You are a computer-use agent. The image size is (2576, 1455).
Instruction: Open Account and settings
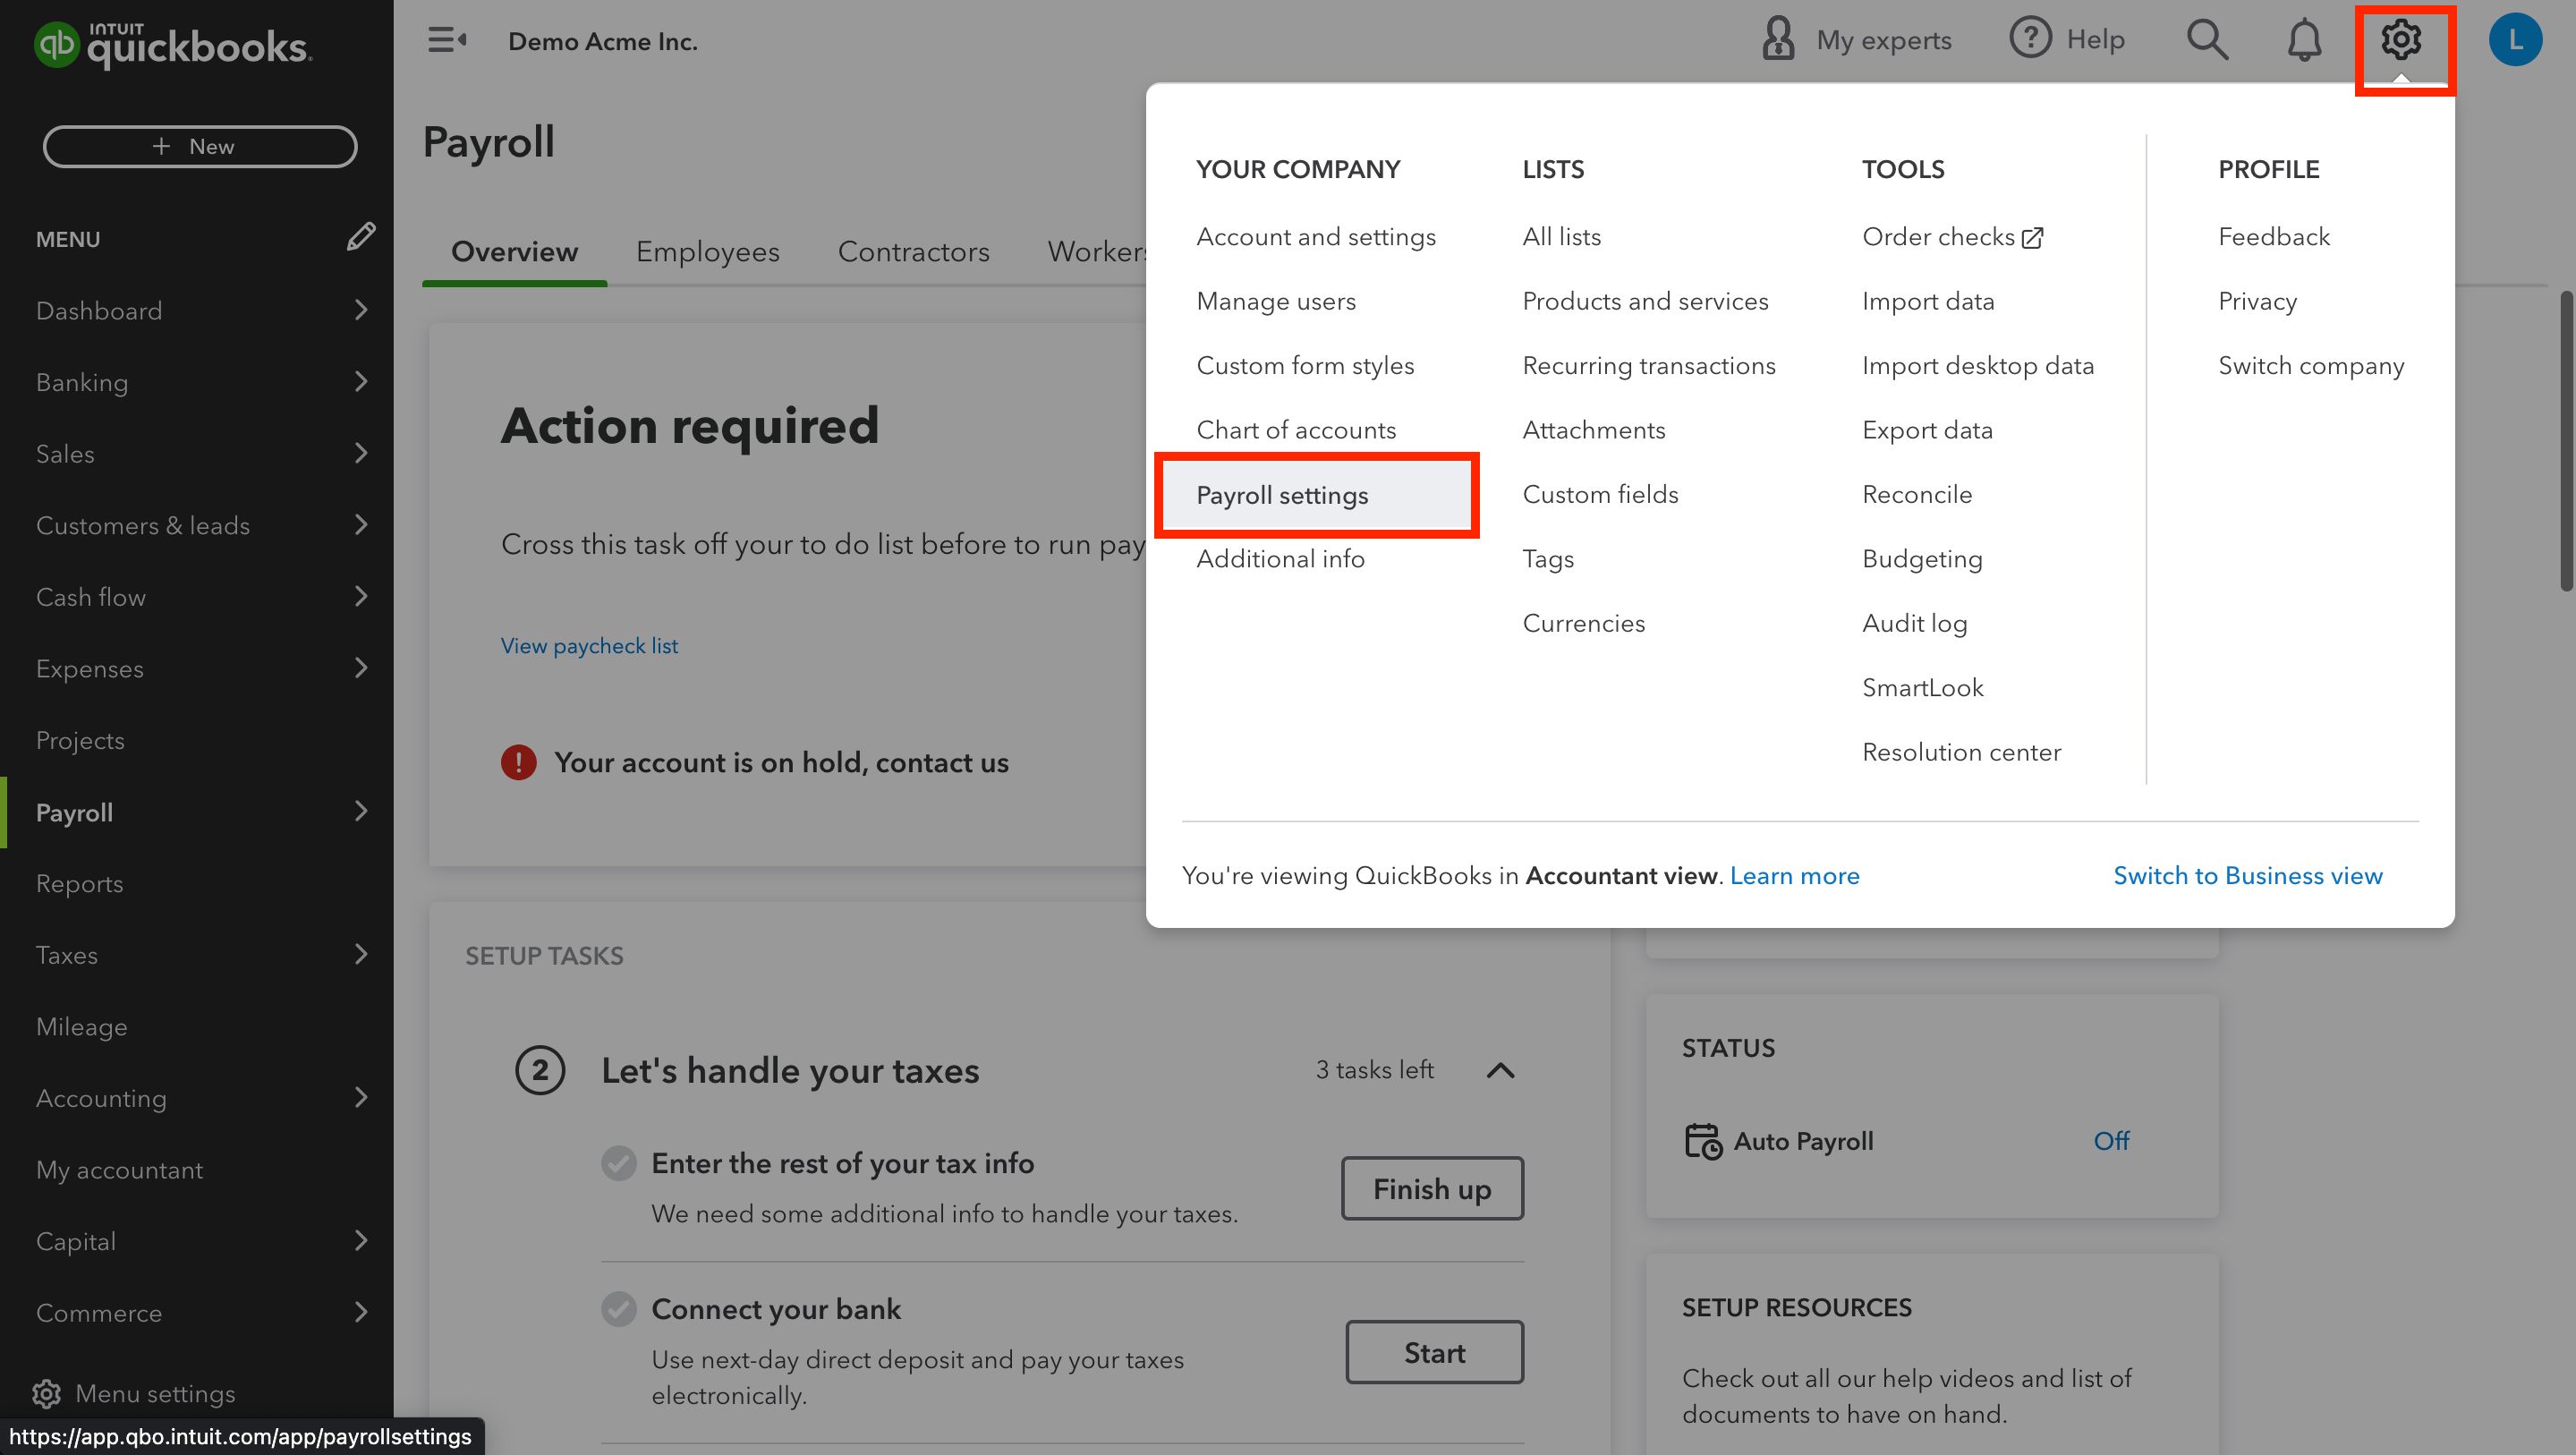tap(1316, 237)
